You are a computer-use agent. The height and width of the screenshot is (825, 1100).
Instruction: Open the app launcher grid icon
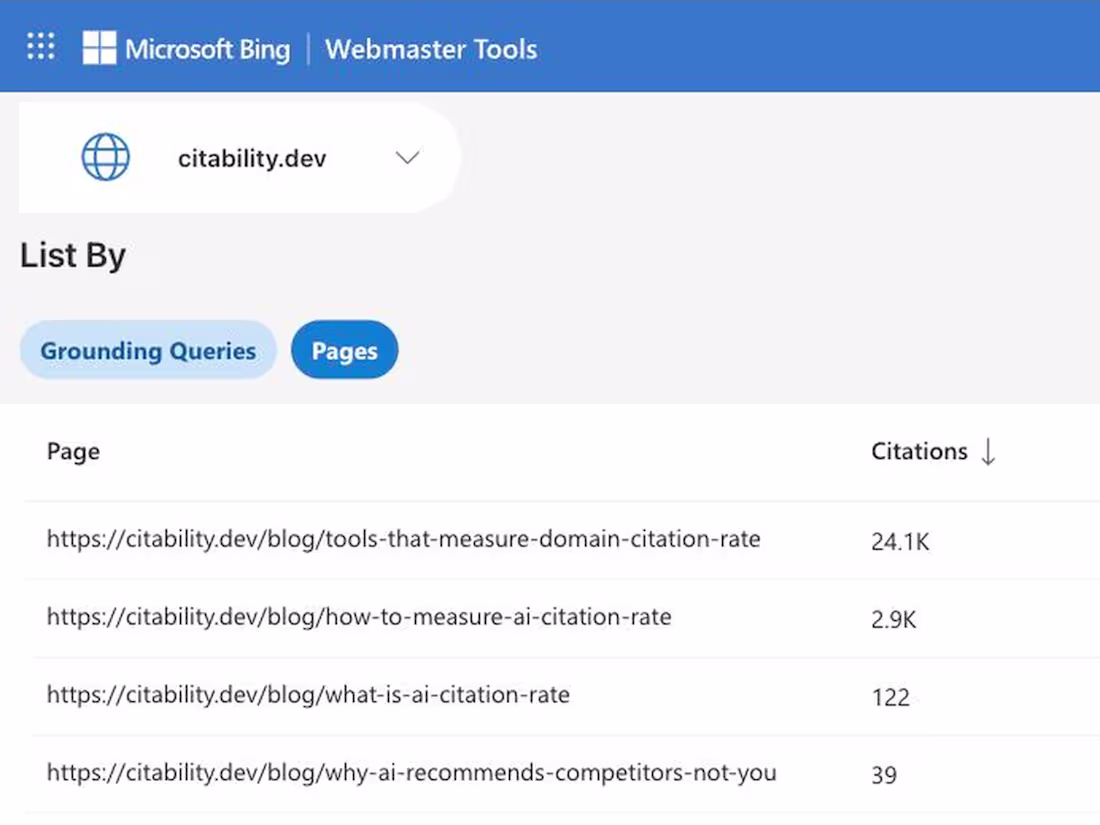pyautogui.click(x=41, y=46)
